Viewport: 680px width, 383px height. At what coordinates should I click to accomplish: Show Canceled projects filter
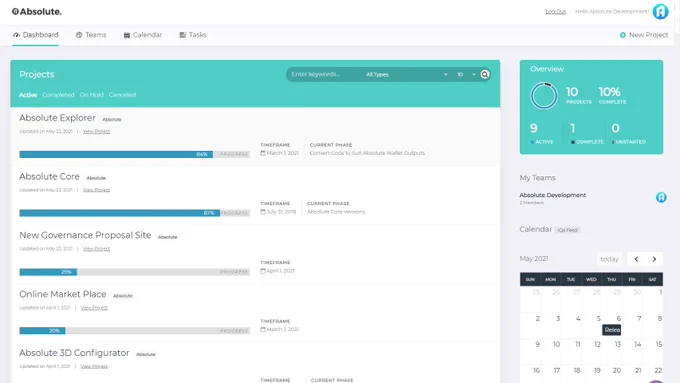122,95
